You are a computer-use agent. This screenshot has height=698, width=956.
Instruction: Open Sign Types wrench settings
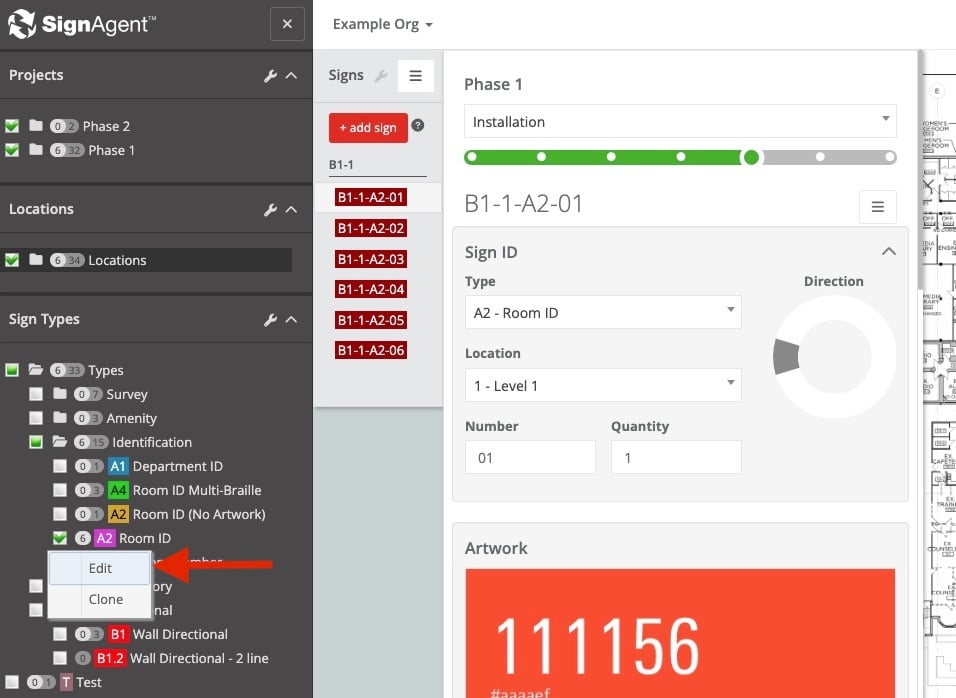pyautogui.click(x=270, y=320)
